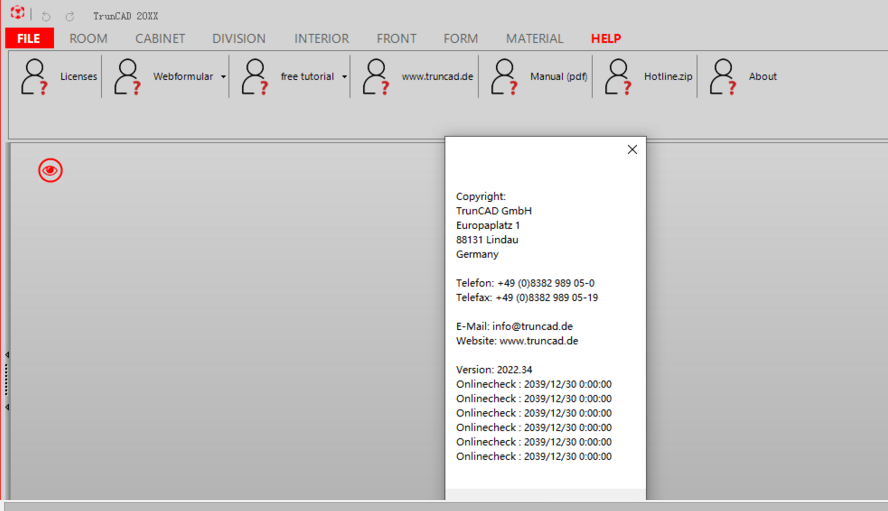Click the Germany text line

(477, 254)
